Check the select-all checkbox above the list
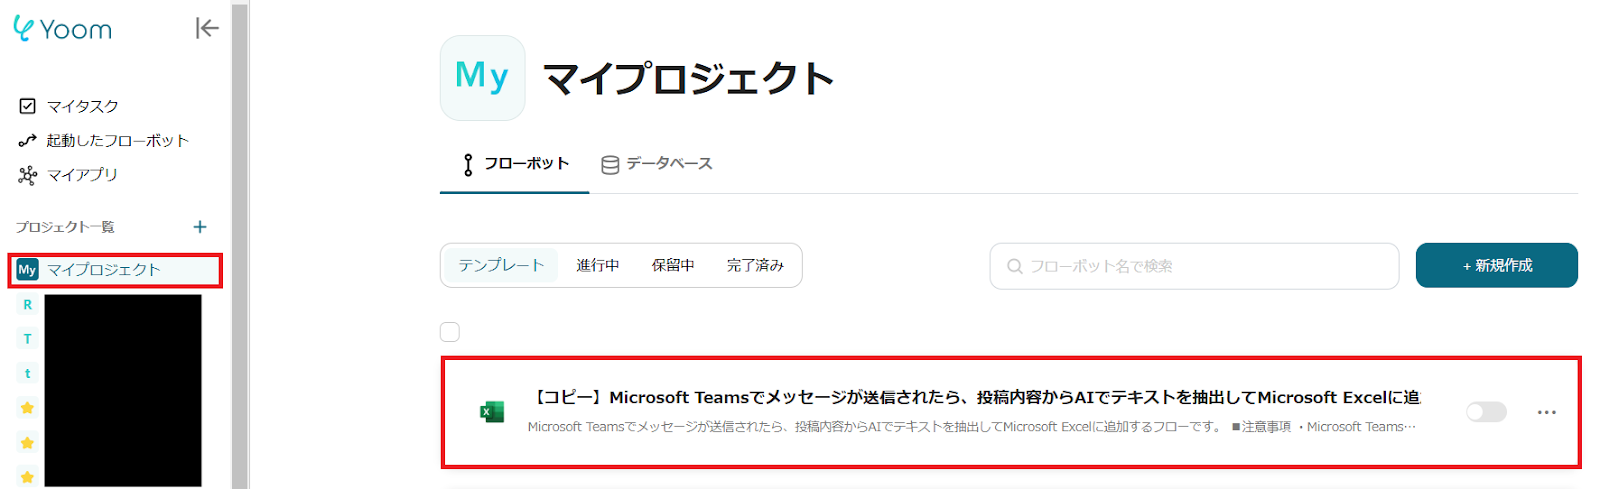The width and height of the screenshot is (1600, 489). coord(450,332)
